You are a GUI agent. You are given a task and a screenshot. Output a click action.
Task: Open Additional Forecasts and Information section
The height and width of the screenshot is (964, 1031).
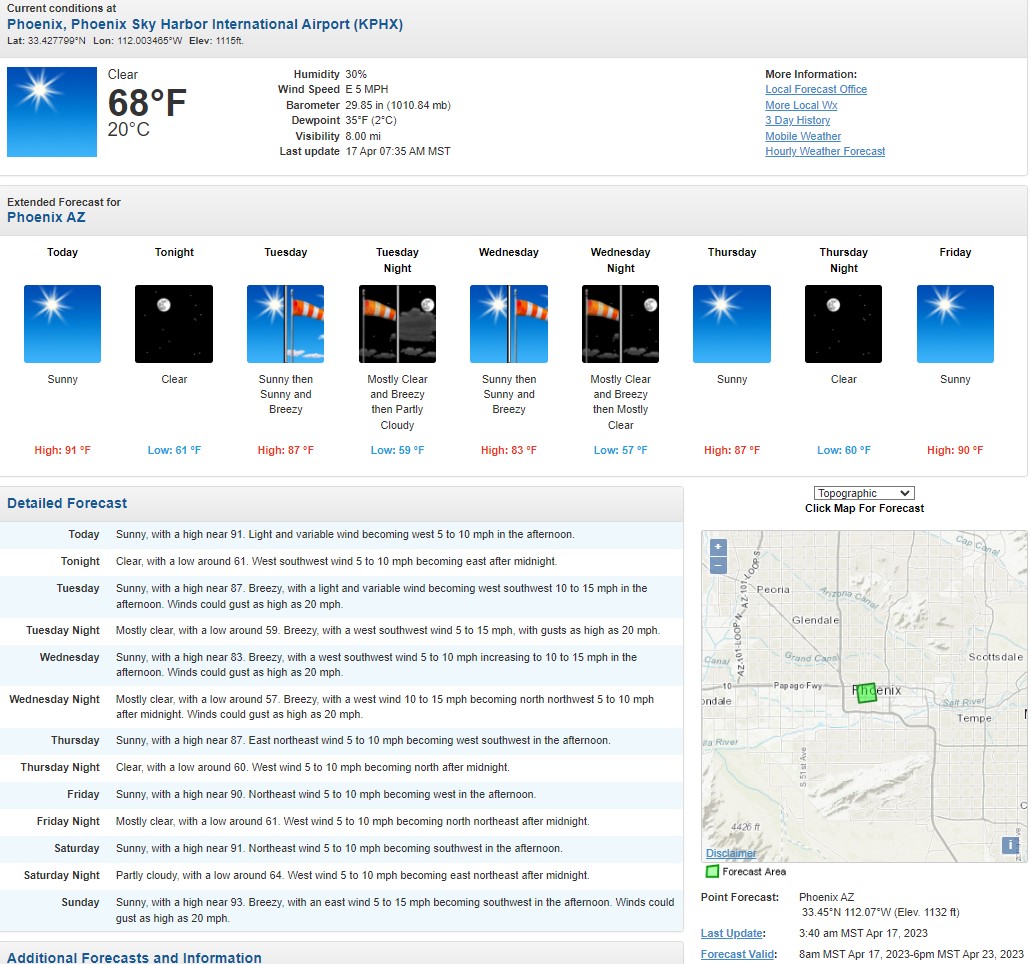[x=134, y=957]
